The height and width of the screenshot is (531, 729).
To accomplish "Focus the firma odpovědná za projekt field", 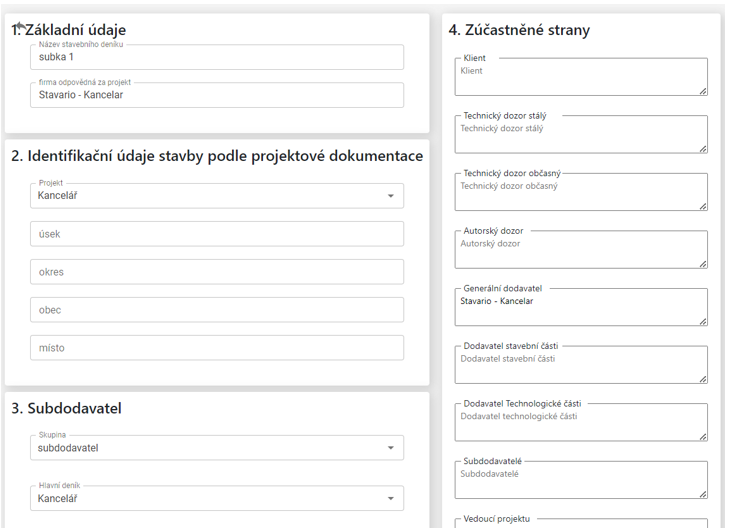I will click(x=216, y=96).
